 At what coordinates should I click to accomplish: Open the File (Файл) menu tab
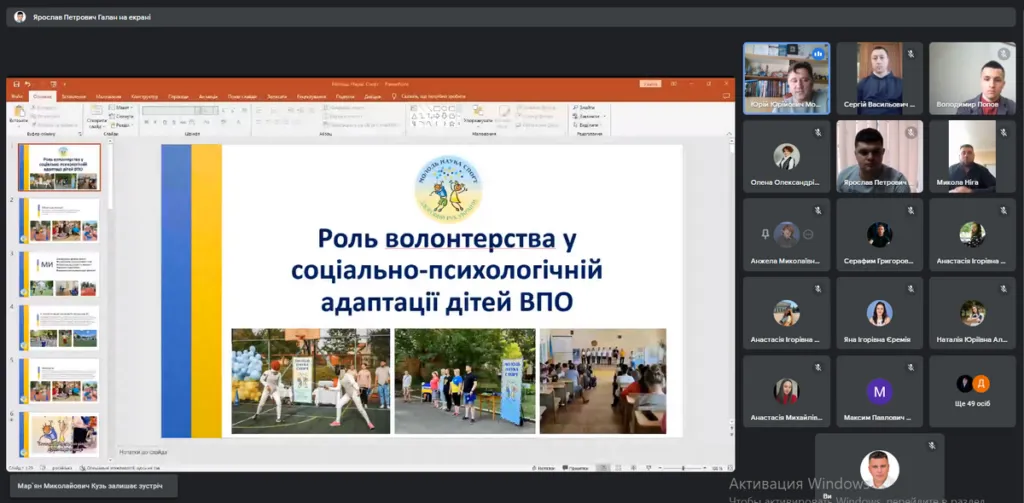tap(16, 96)
